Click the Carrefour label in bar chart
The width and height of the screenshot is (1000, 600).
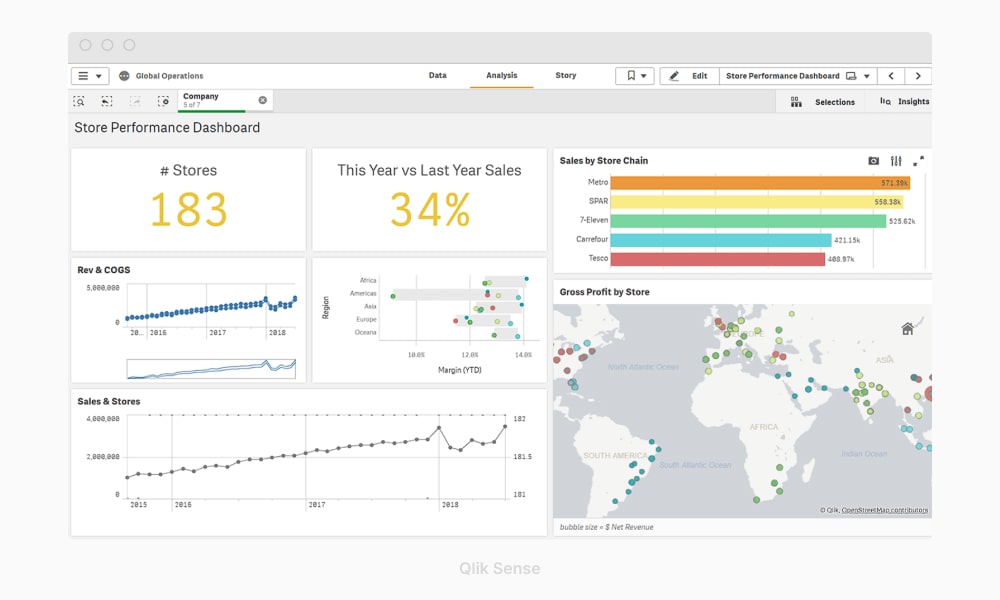pyautogui.click(x=592, y=240)
